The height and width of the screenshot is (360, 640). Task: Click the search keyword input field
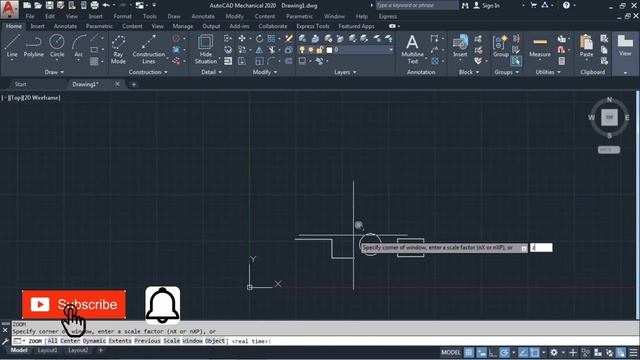pyautogui.click(x=417, y=5)
